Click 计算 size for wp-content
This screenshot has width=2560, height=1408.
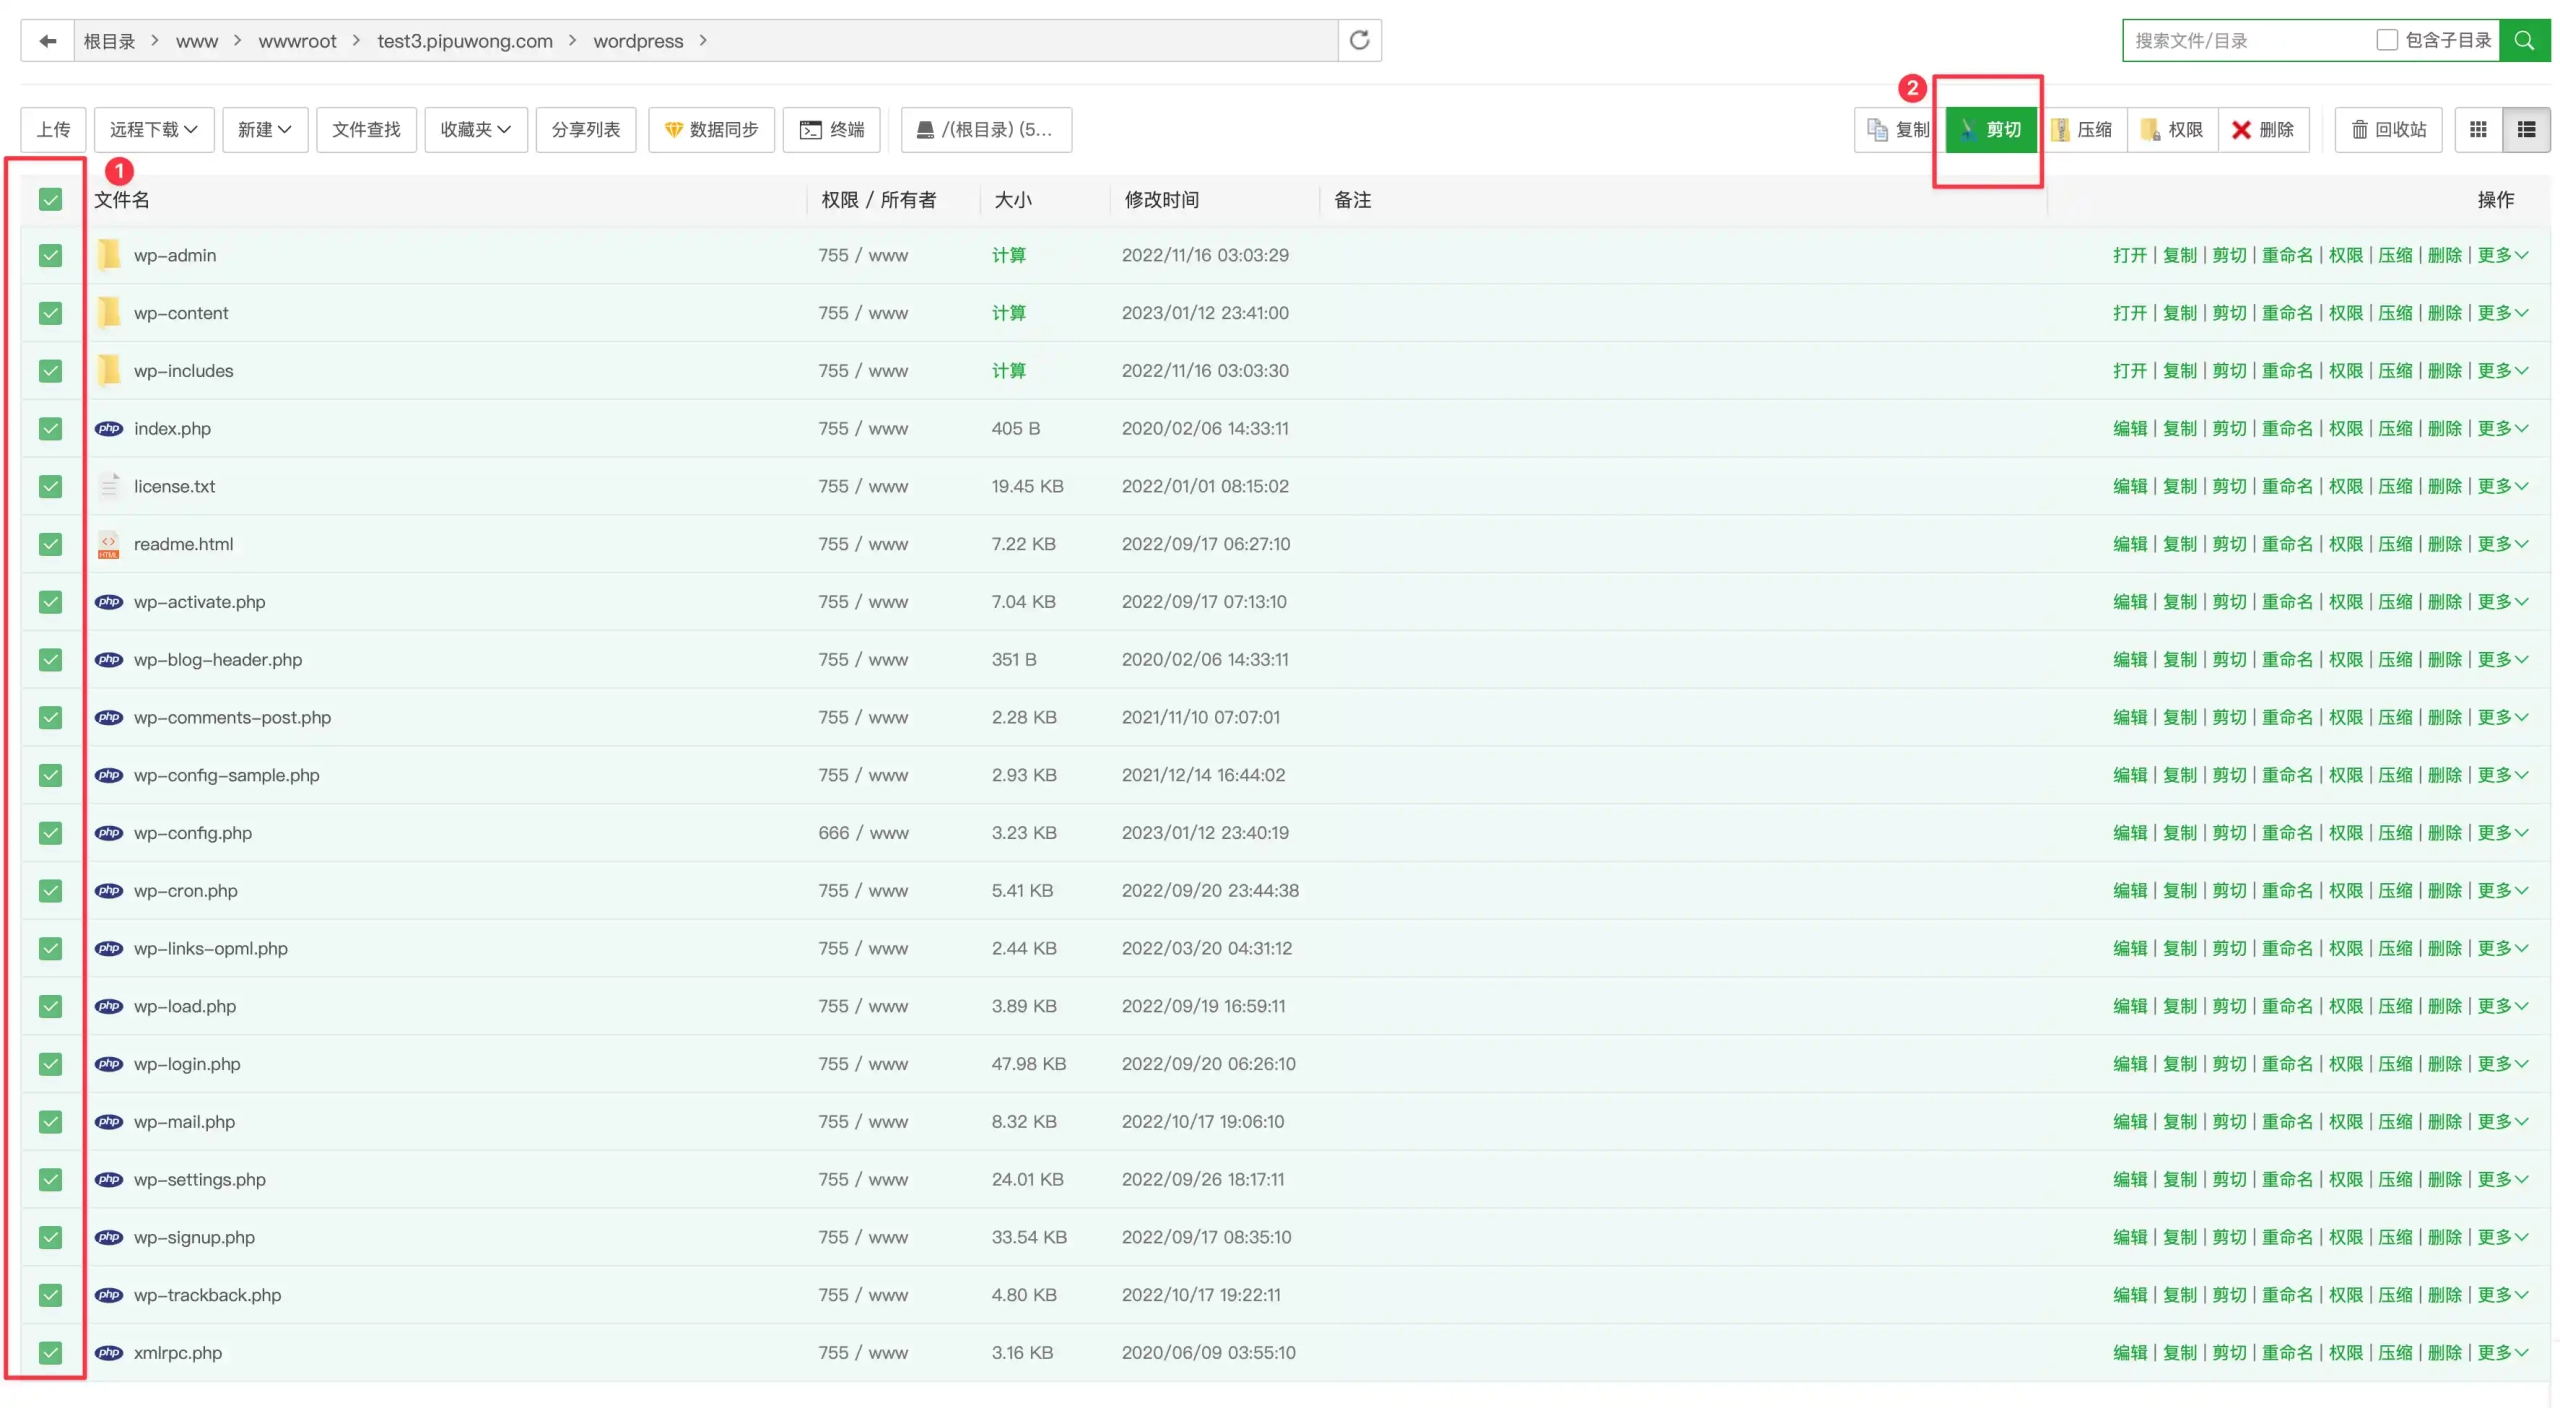(x=1008, y=313)
